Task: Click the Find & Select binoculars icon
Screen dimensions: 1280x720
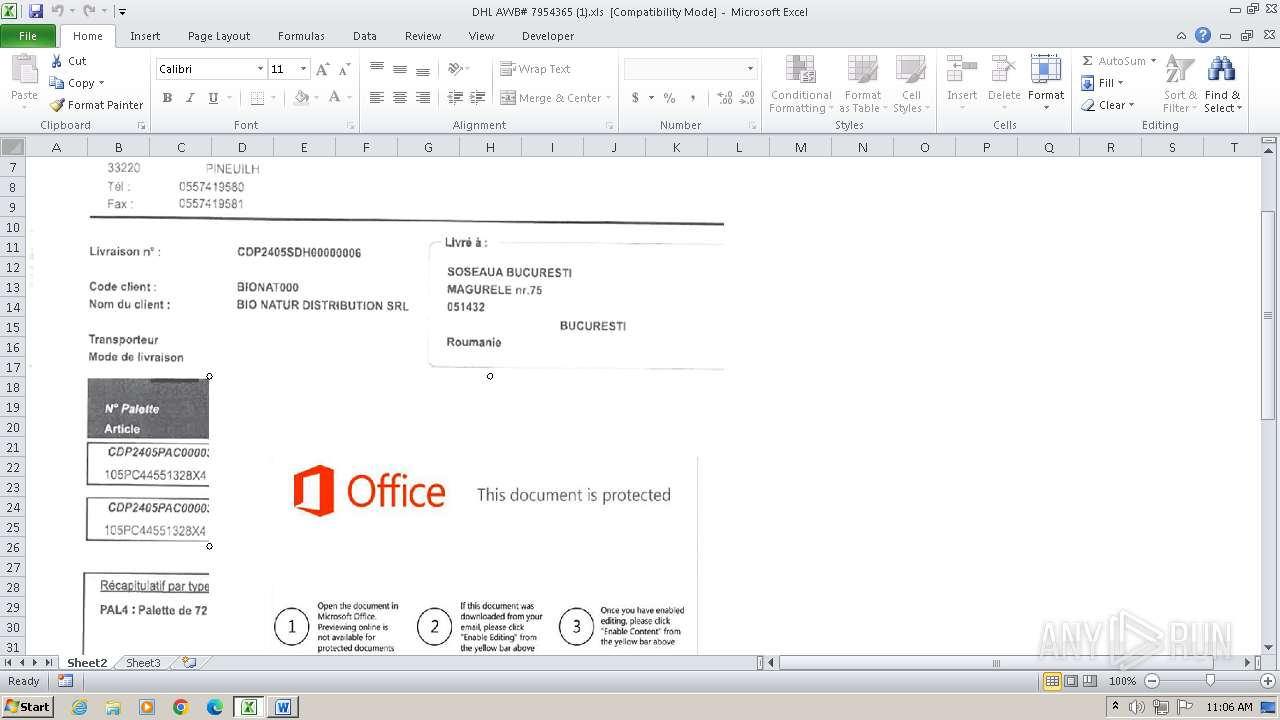Action: tap(1221, 70)
